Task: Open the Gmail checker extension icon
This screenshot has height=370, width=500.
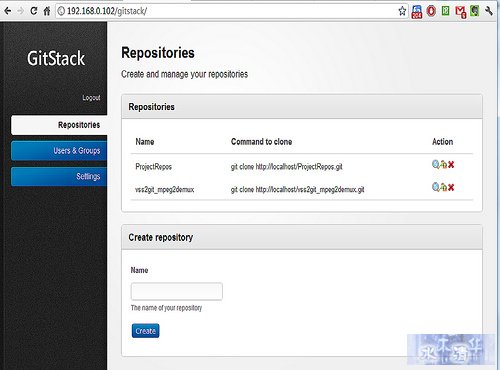Action: (x=461, y=12)
